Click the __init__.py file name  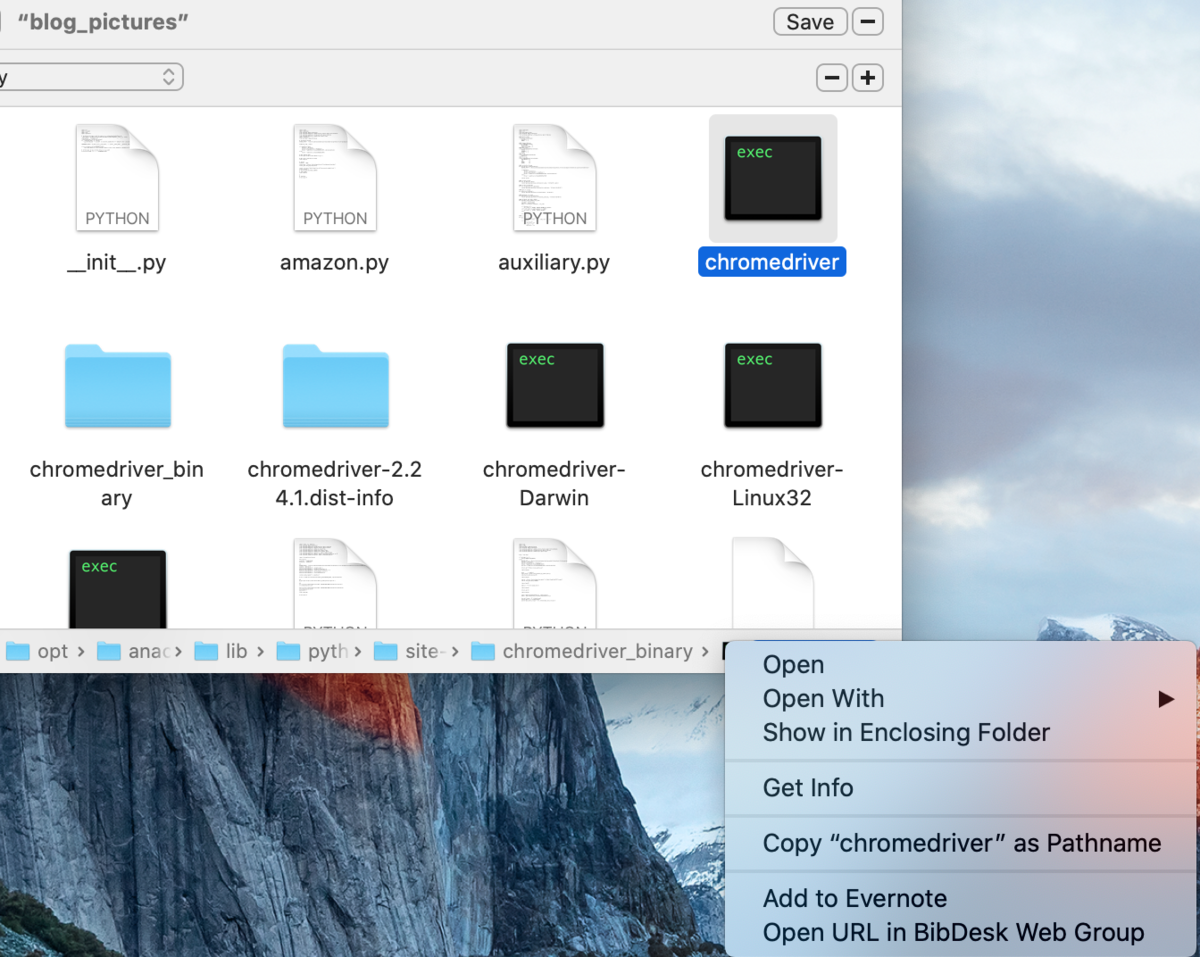pos(117,263)
